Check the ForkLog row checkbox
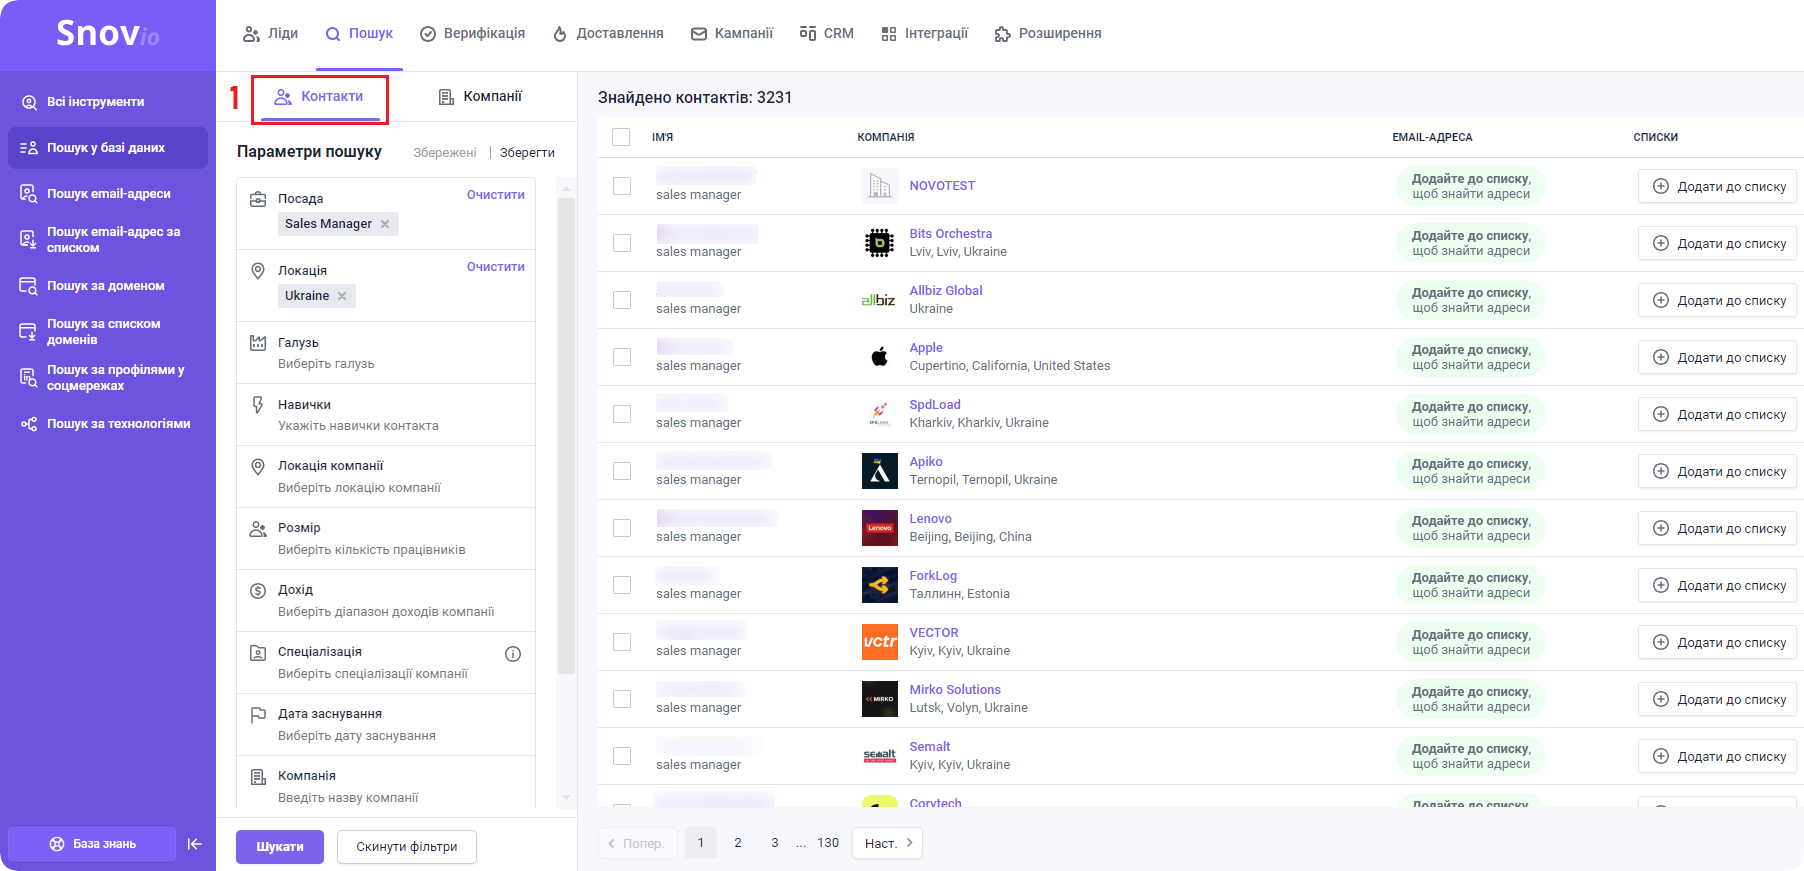 [x=622, y=585]
